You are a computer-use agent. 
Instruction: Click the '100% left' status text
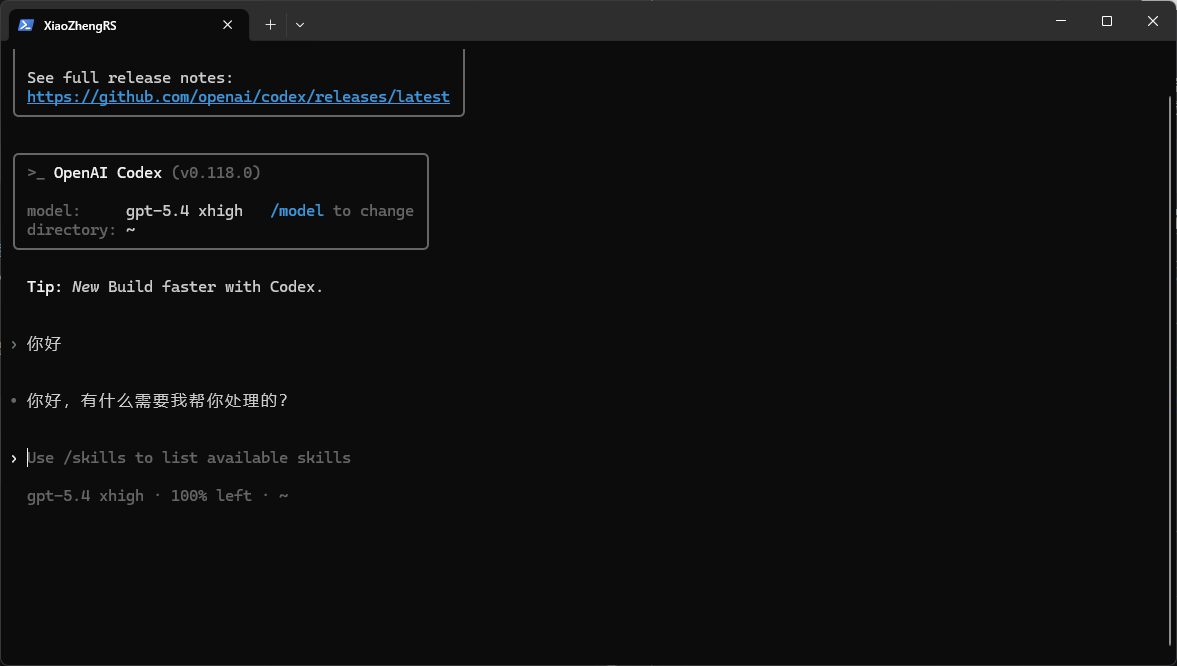pos(212,496)
